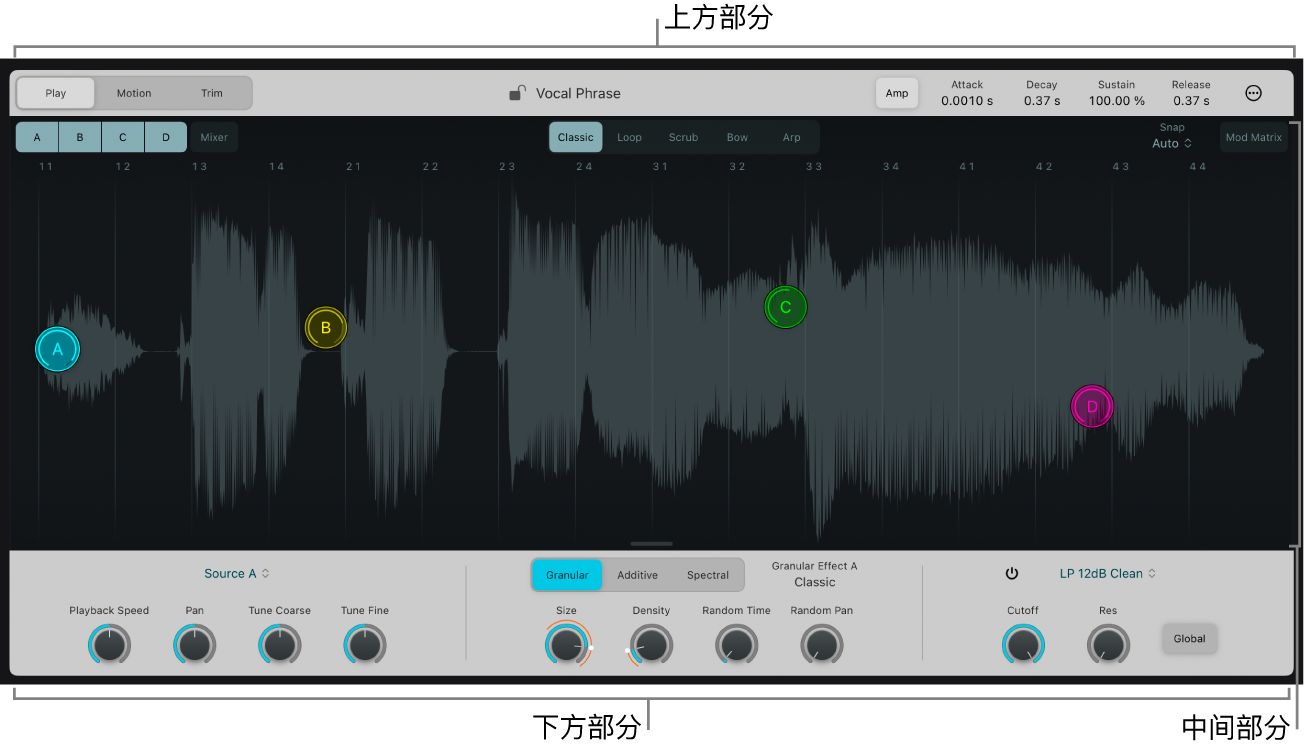The image size is (1306, 747).
Task: Click the Release value 0.37 s
Action: click(1191, 100)
